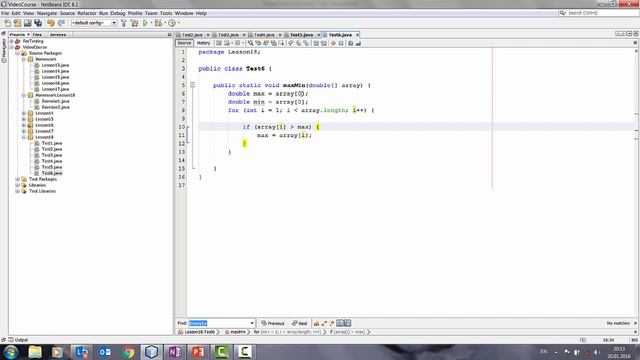Click the Debug Project toolbar icon
Image resolution: width=640 pixels, height=360 pixels.
(x=158, y=23)
